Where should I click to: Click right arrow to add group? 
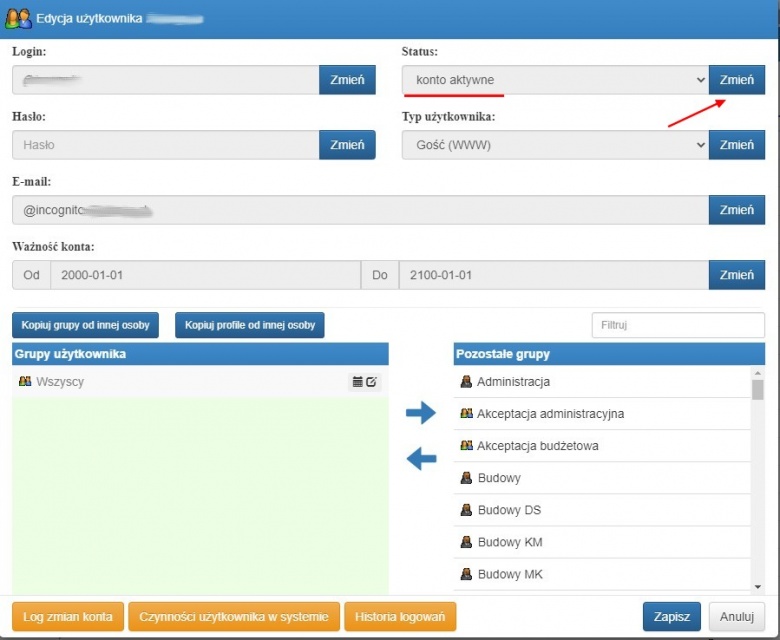pyautogui.click(x=421, y=412)
